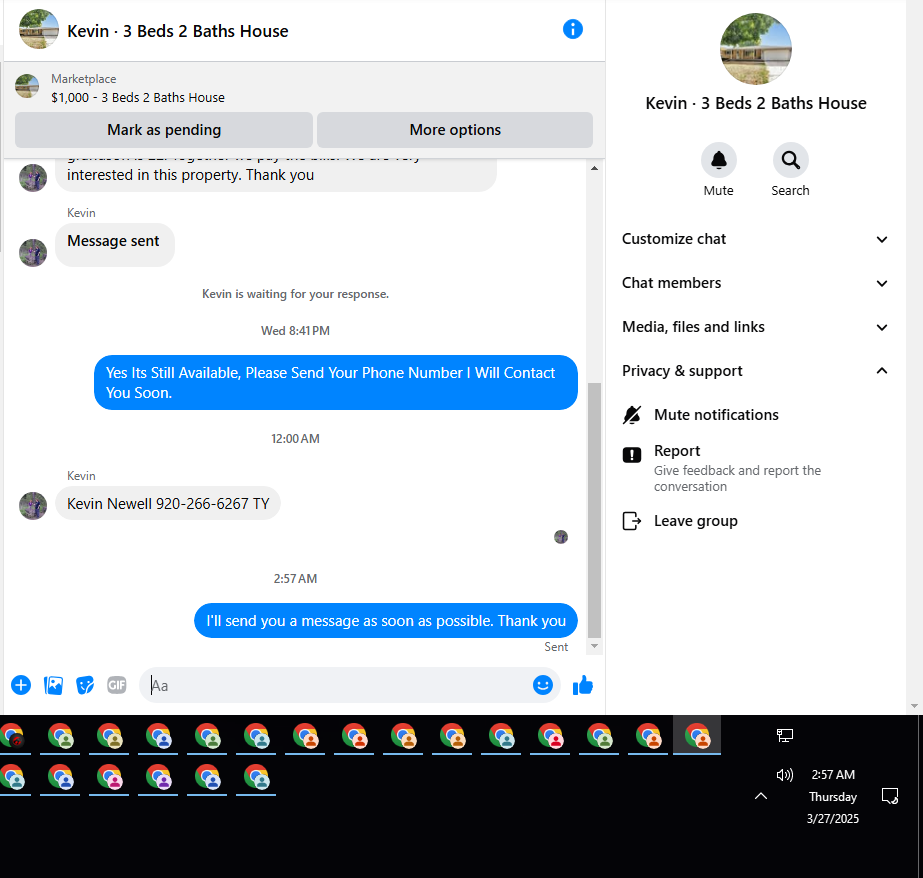Show hidden system tray icons
This screenshot has height=878, width=923.
pos(761,796)
